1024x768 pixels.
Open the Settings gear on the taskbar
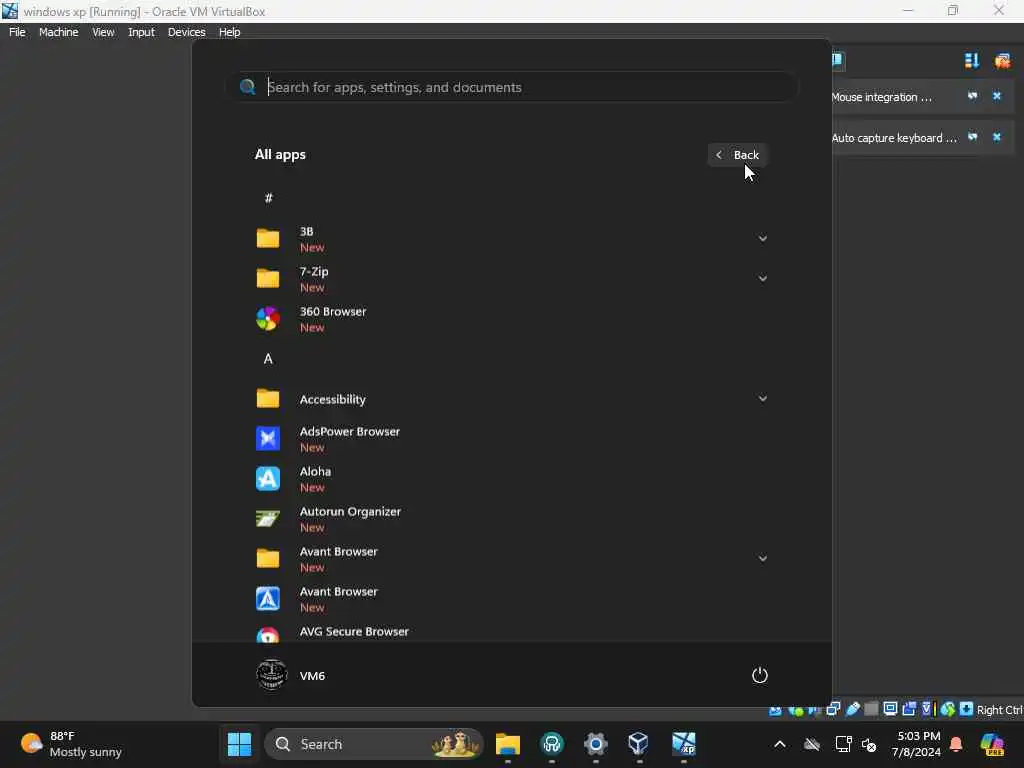[x=595, y=744]
